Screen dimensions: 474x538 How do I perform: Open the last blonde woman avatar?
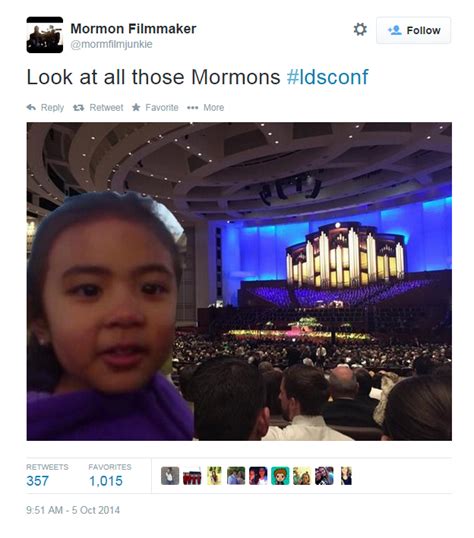(346, 476)
